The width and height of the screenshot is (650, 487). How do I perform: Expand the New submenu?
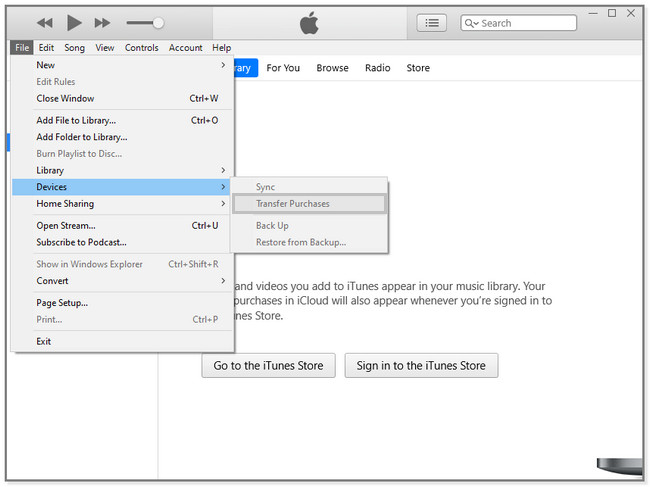(122, 65)
